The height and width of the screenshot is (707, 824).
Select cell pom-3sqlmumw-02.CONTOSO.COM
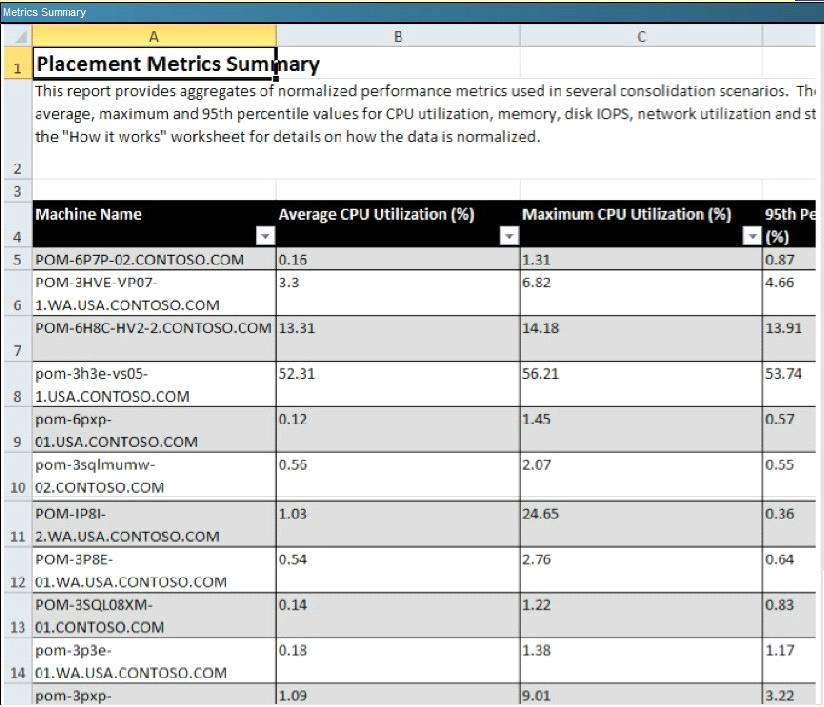(x=154, y=476)
